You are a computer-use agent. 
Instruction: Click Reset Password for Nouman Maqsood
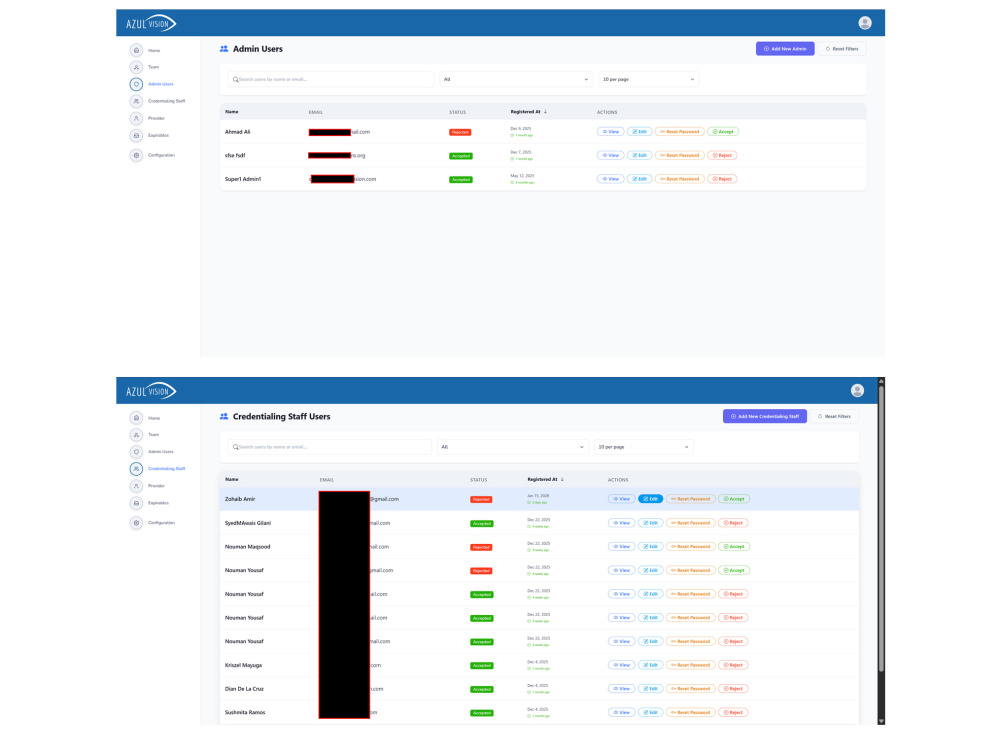point(691,547)
